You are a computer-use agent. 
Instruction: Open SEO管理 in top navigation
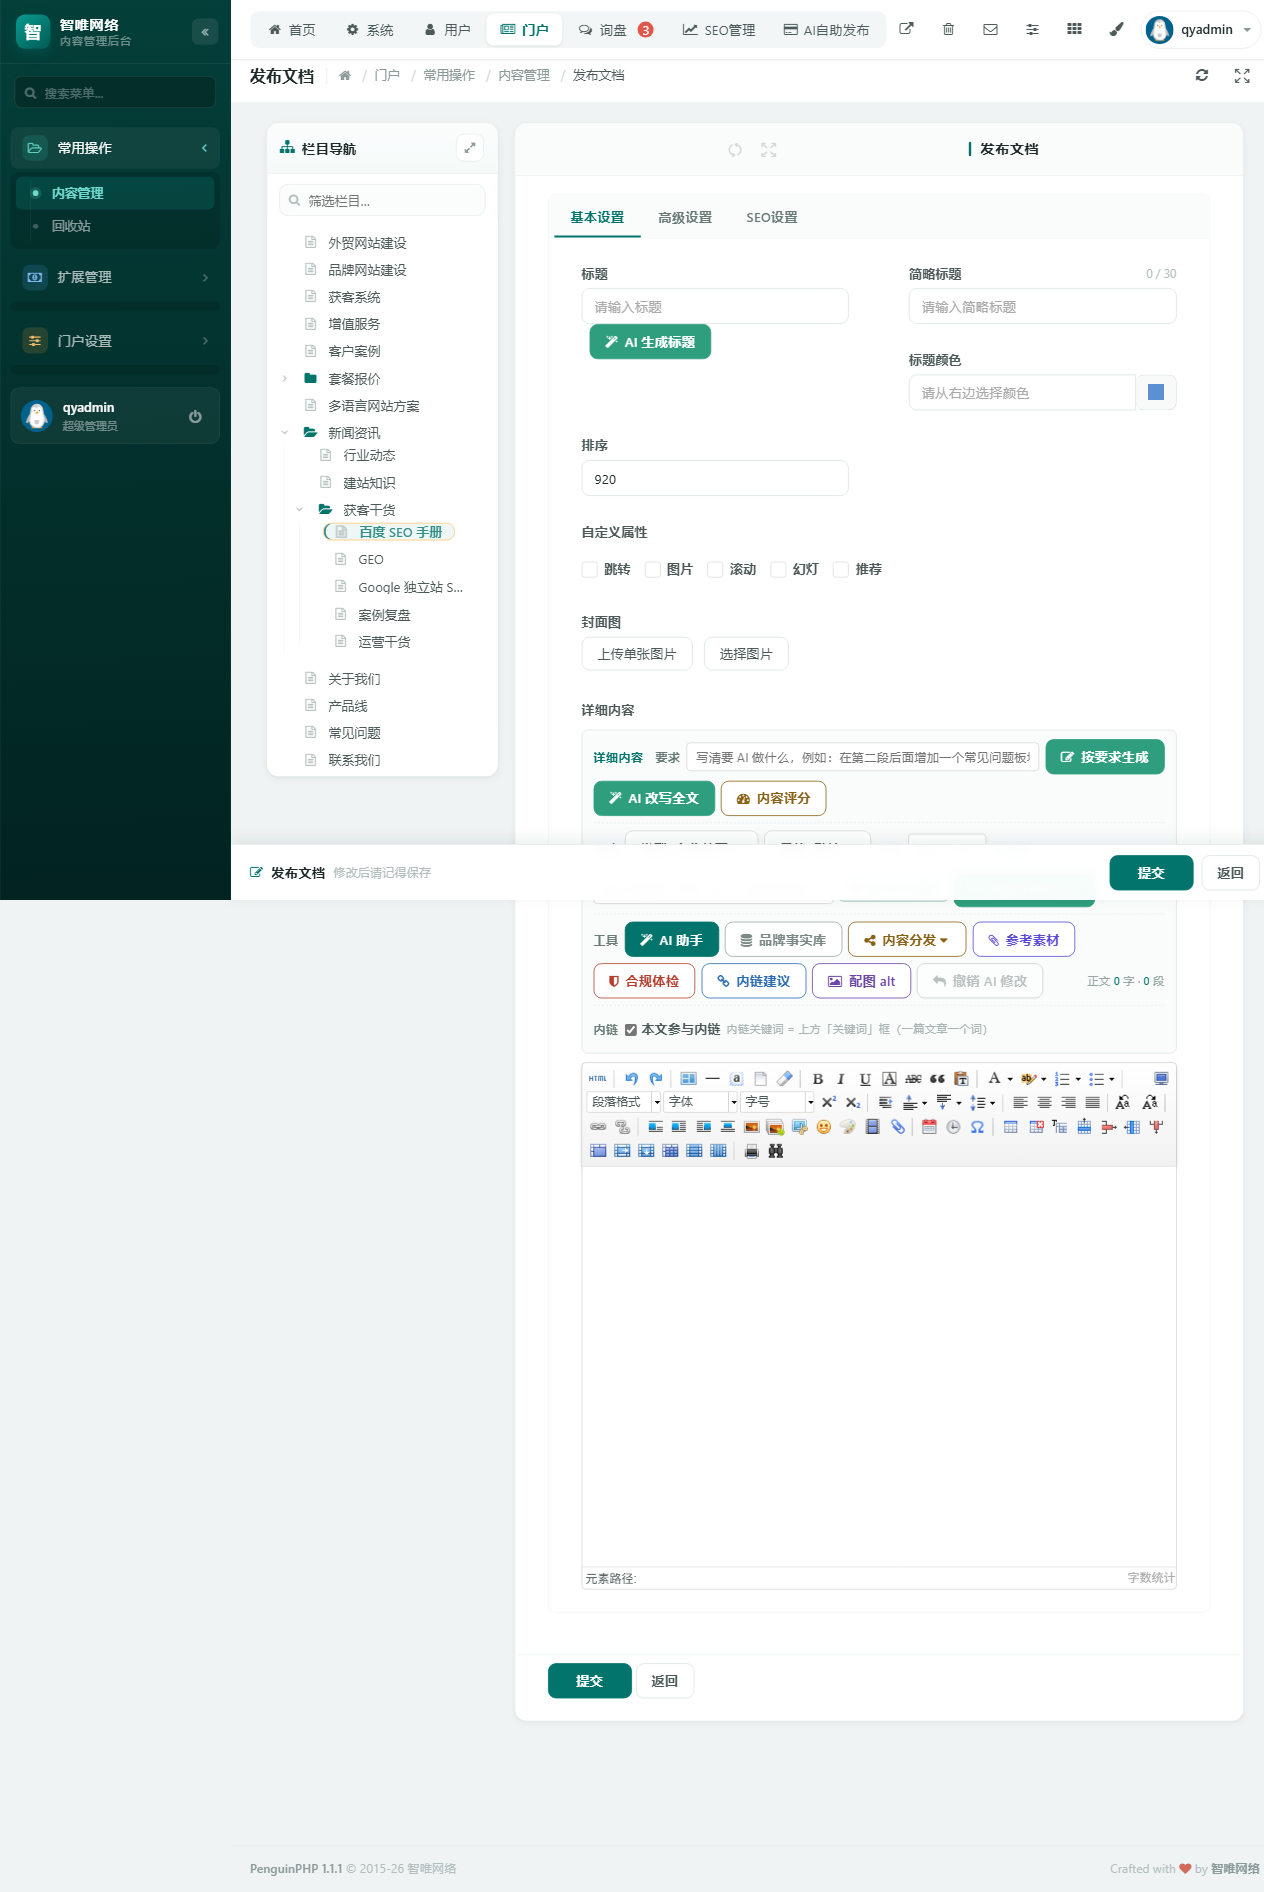(719, 30)
